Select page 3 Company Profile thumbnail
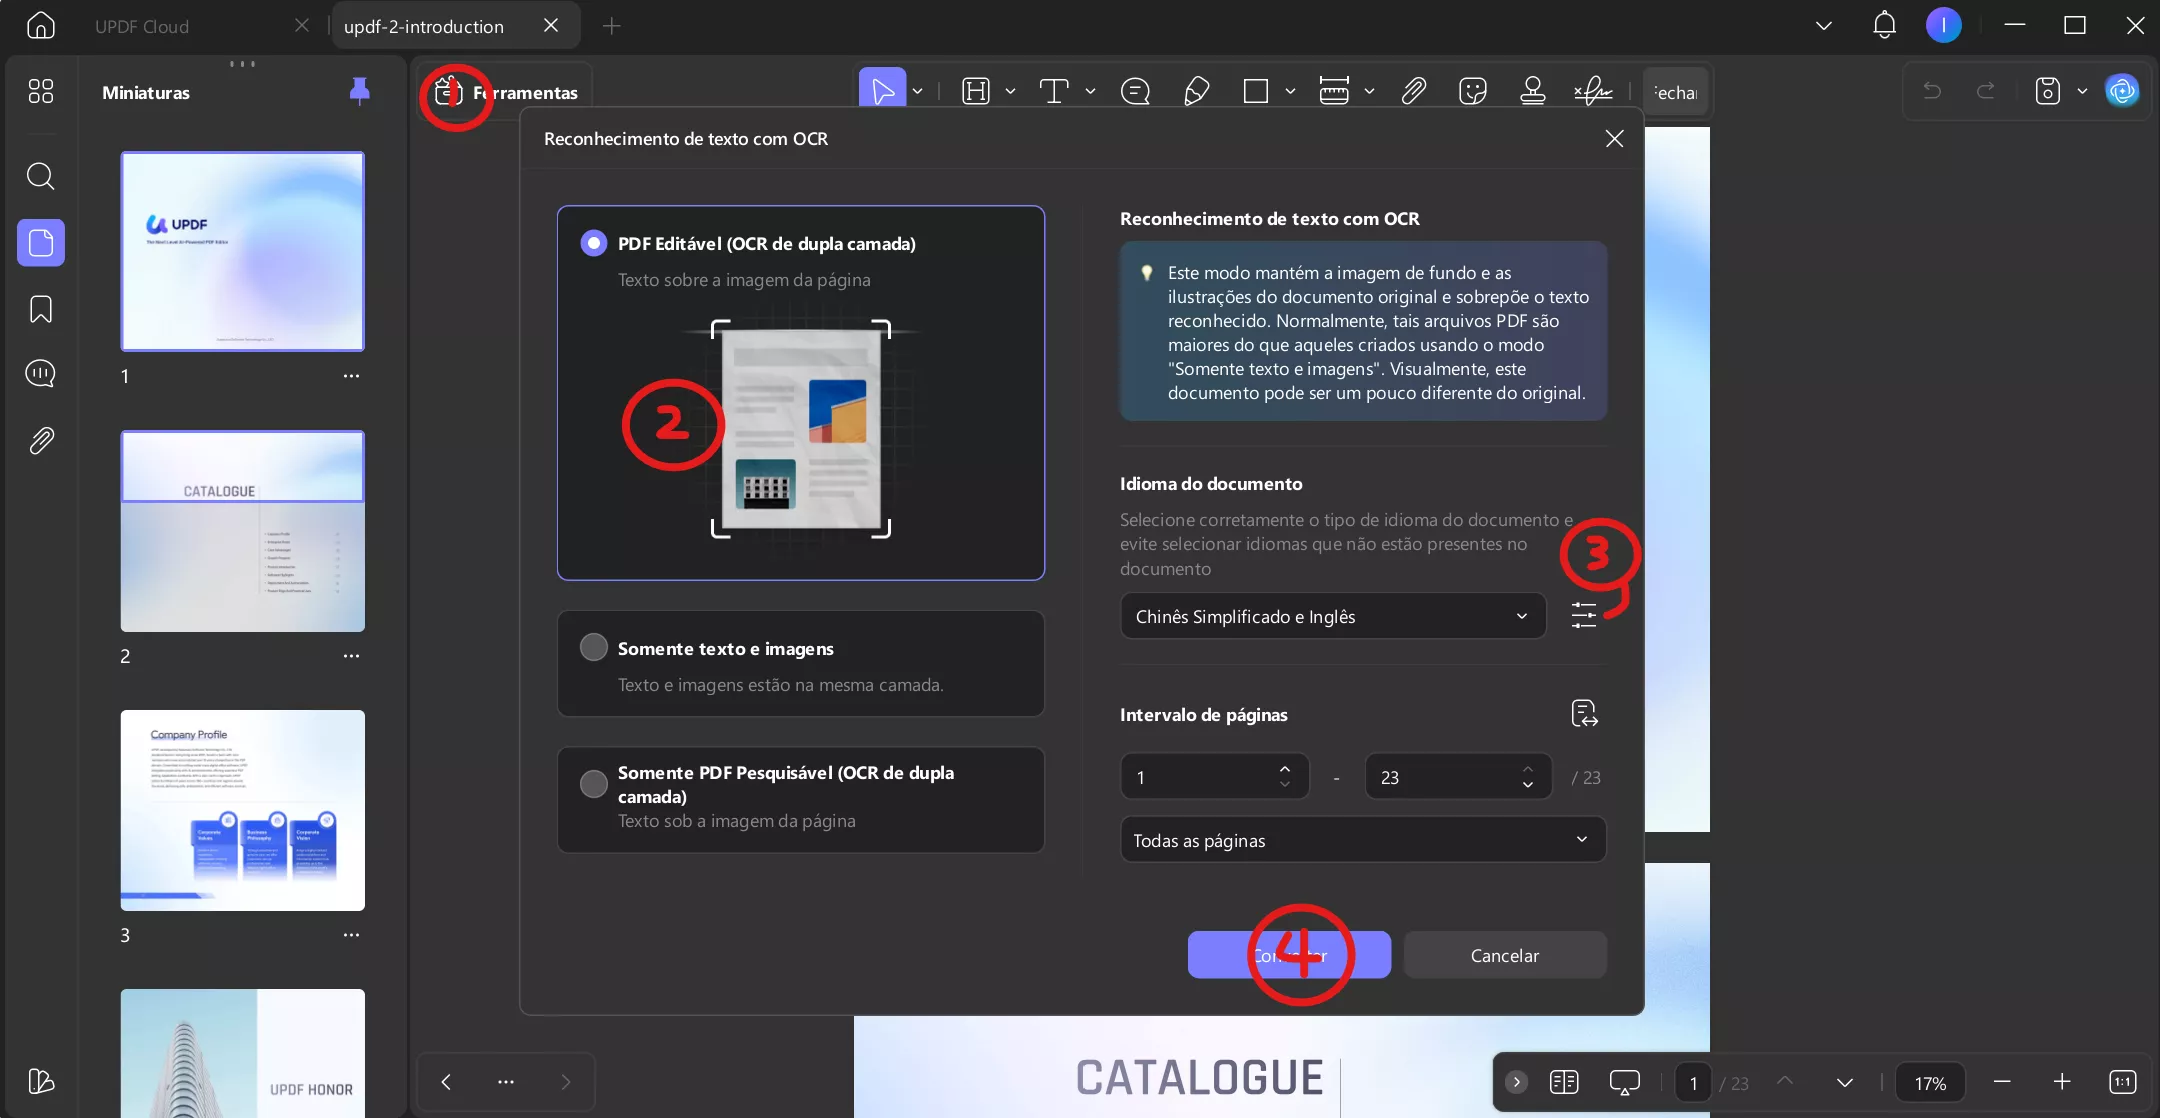The width and height of the screenshot is (2160, 1118). 243,810
